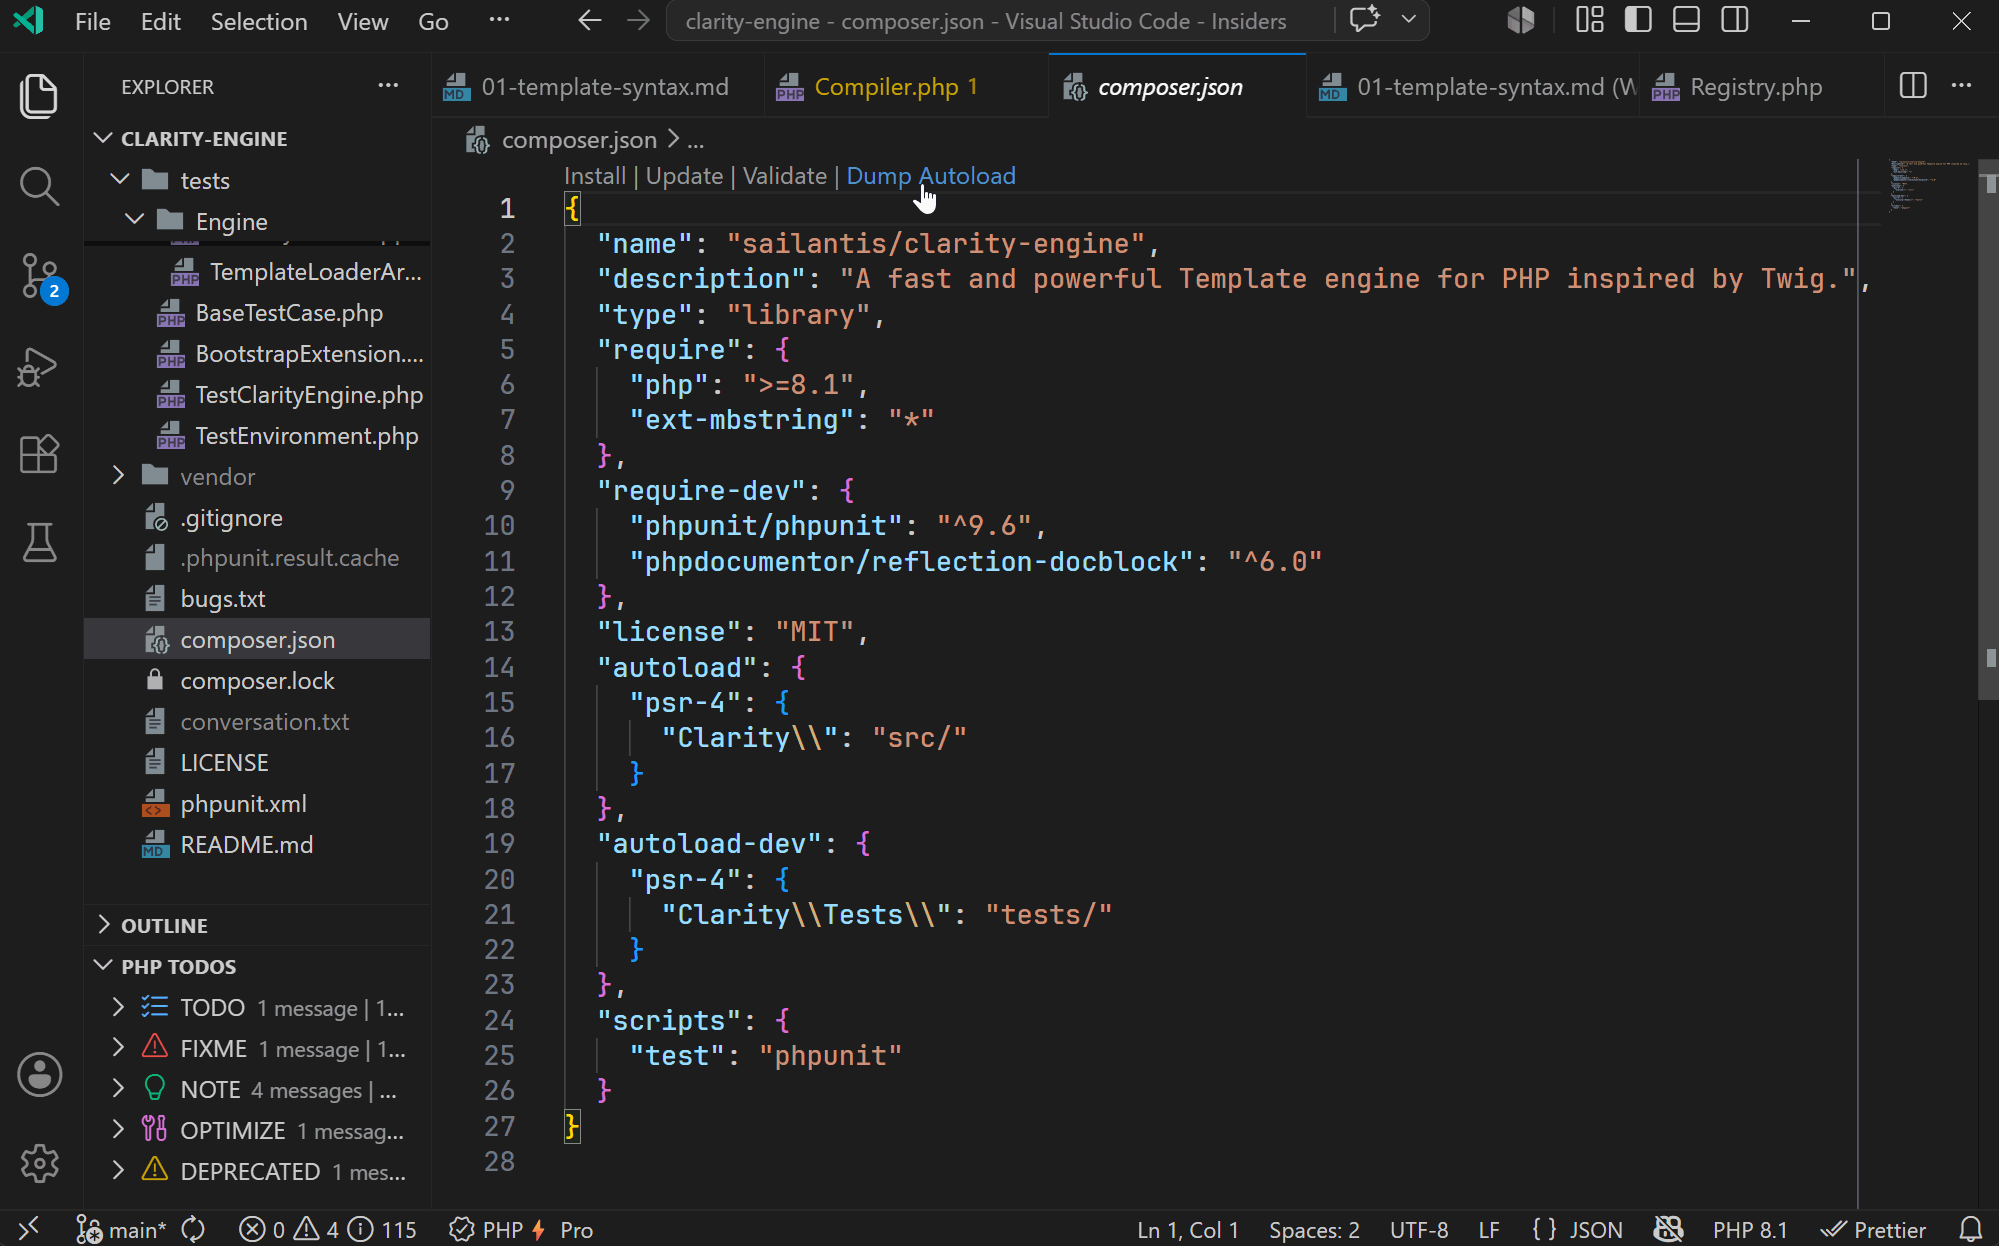Click the Install code lens link

point(595,176)
